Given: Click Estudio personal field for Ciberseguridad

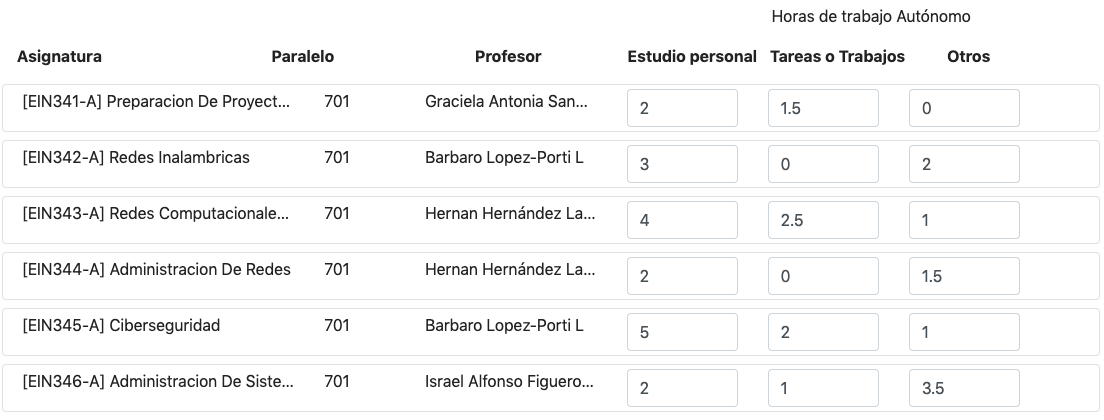Looking at the screenshot, I should pyautogui.click(x=682, y=332).
